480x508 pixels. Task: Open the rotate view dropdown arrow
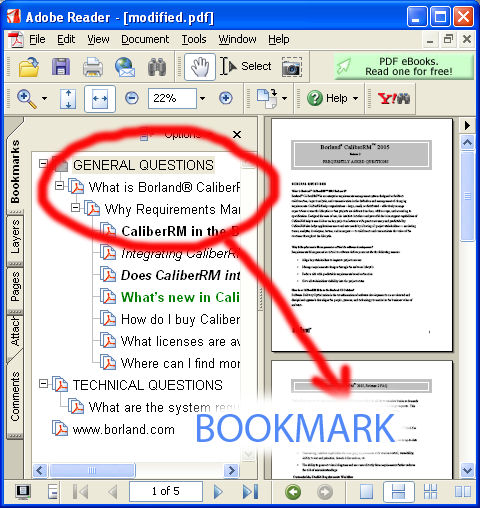pos(284,98)
